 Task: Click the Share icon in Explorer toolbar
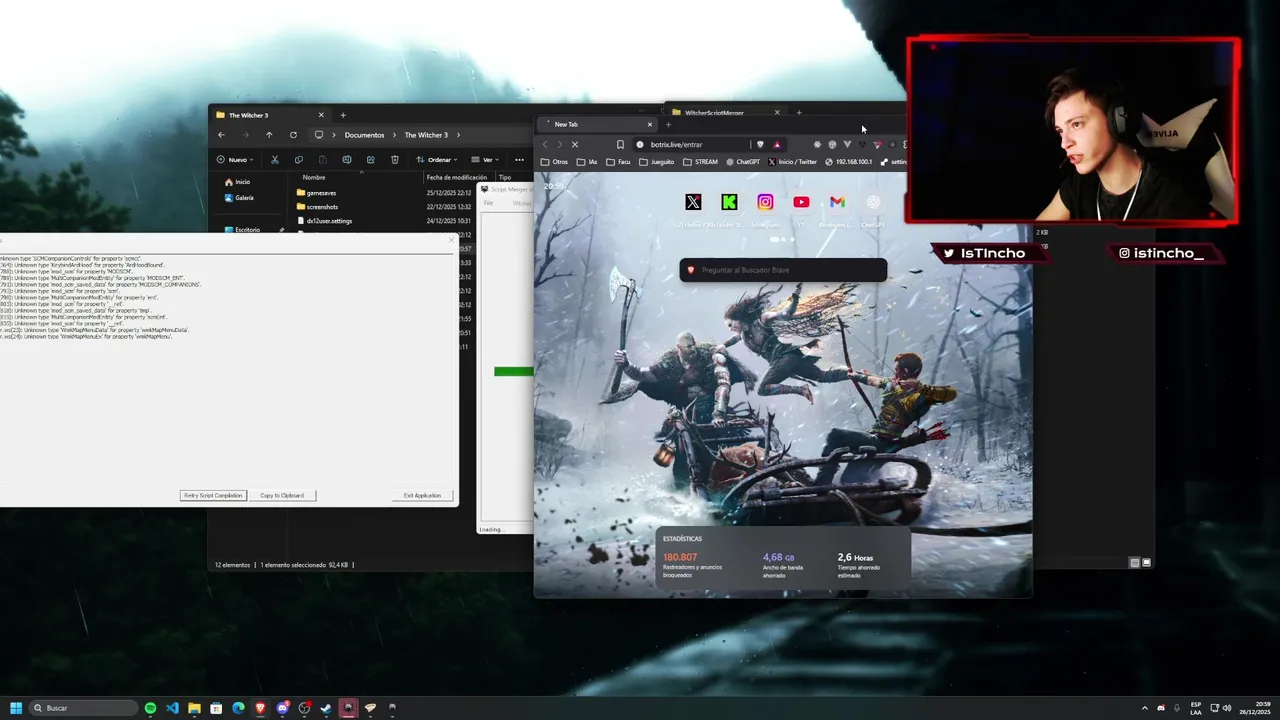[371, 160]
